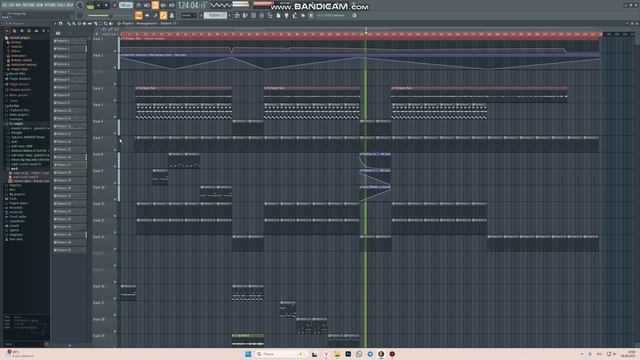Click the Arrangement breadcrumb in playlist title
Image resolution: width=640 pixels, height=360 pixels.
click(146, 23)
